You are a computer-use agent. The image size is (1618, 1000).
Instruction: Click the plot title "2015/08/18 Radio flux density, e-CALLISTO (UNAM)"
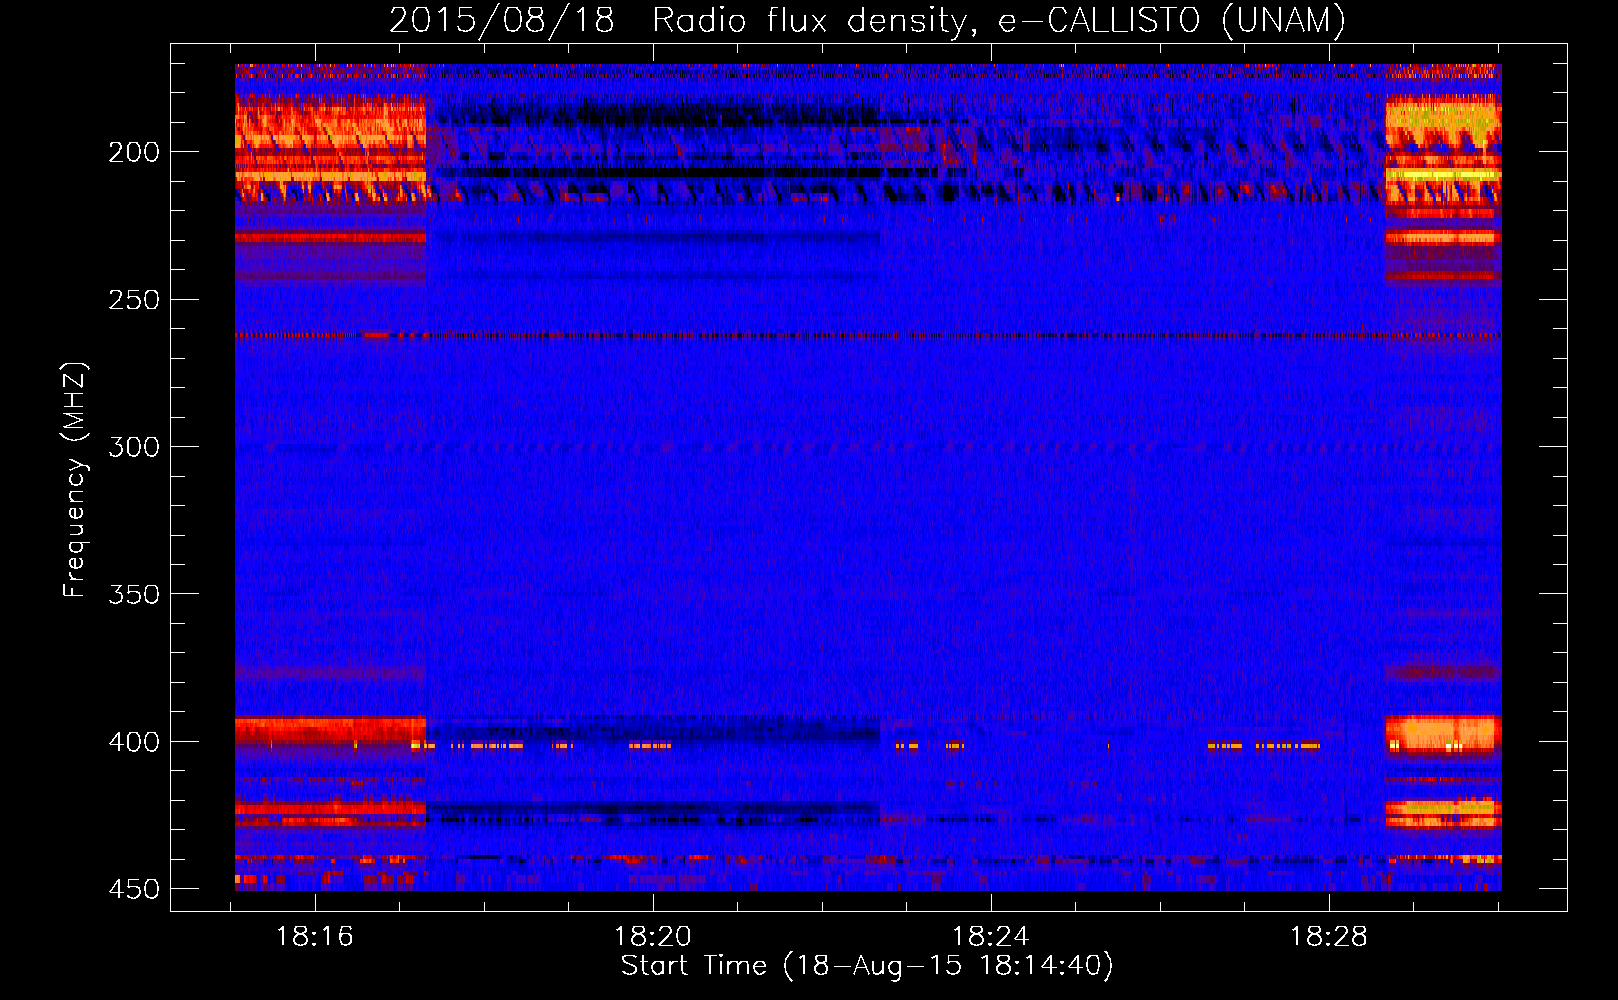[x=867, y=21]
